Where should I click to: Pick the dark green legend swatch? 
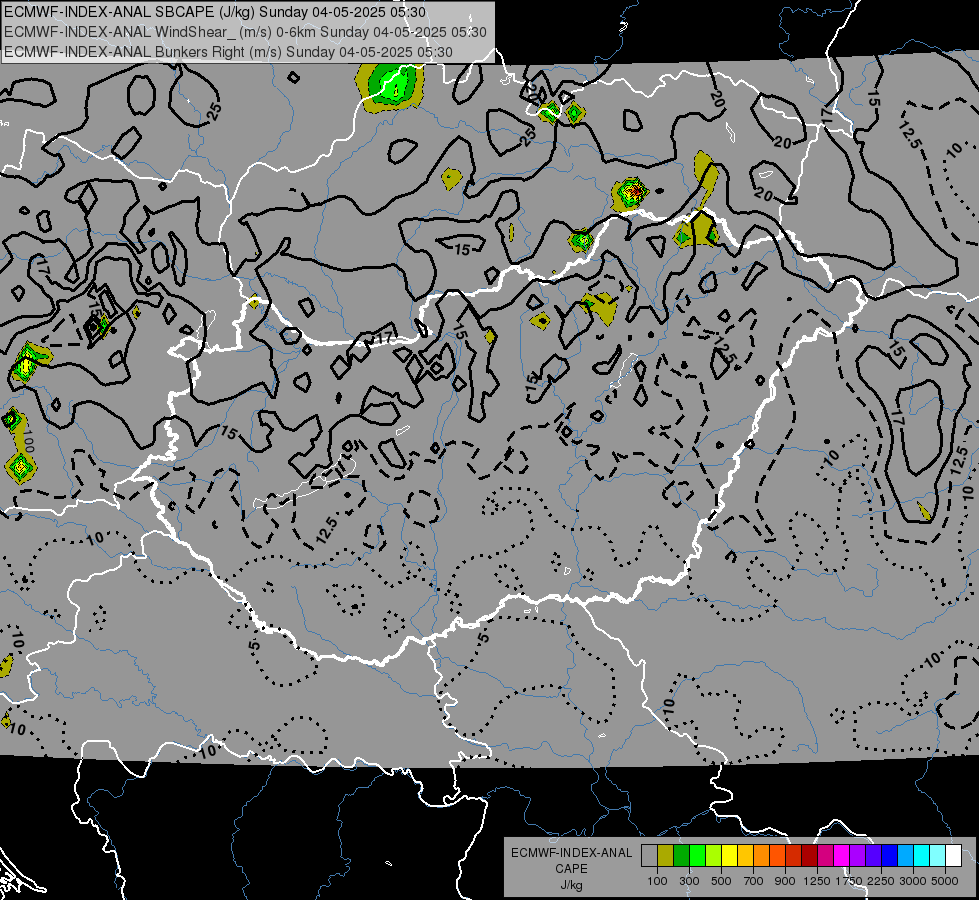pyautogui.click(x=681, y=855)
